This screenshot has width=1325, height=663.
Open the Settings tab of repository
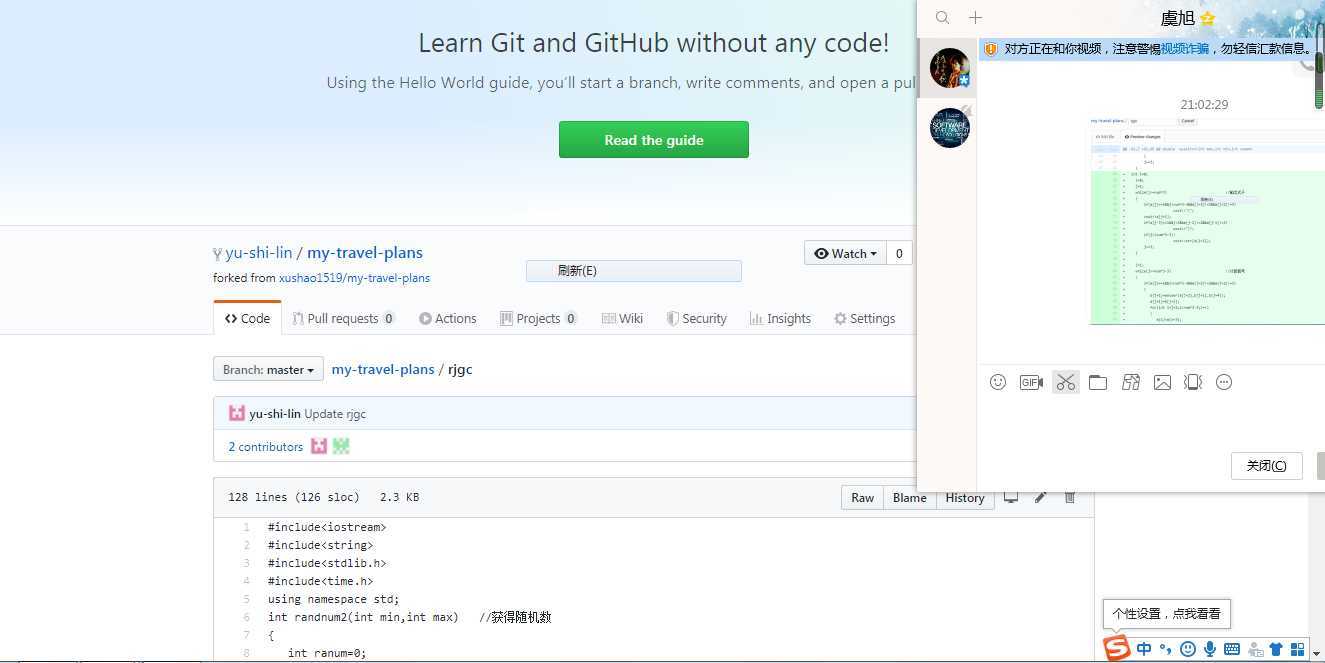click(864, 318)
